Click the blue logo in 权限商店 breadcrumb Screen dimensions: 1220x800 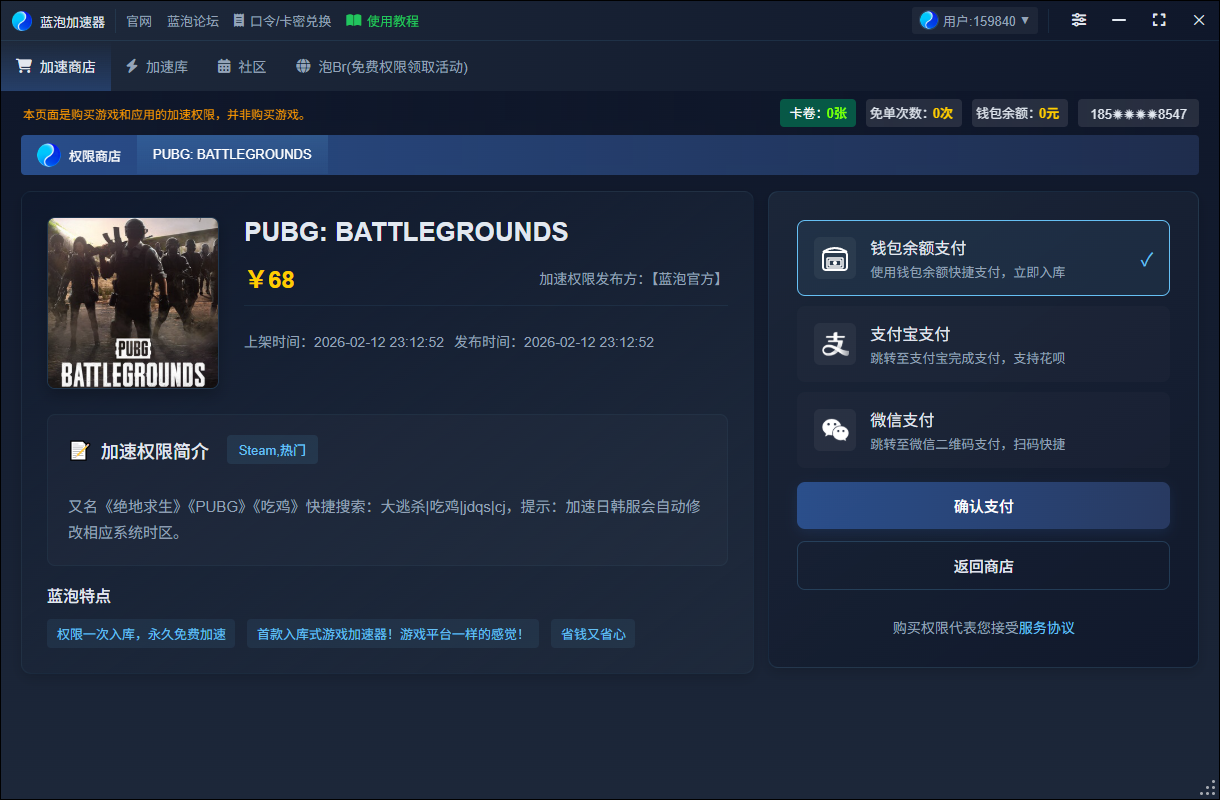click(49, 155)
